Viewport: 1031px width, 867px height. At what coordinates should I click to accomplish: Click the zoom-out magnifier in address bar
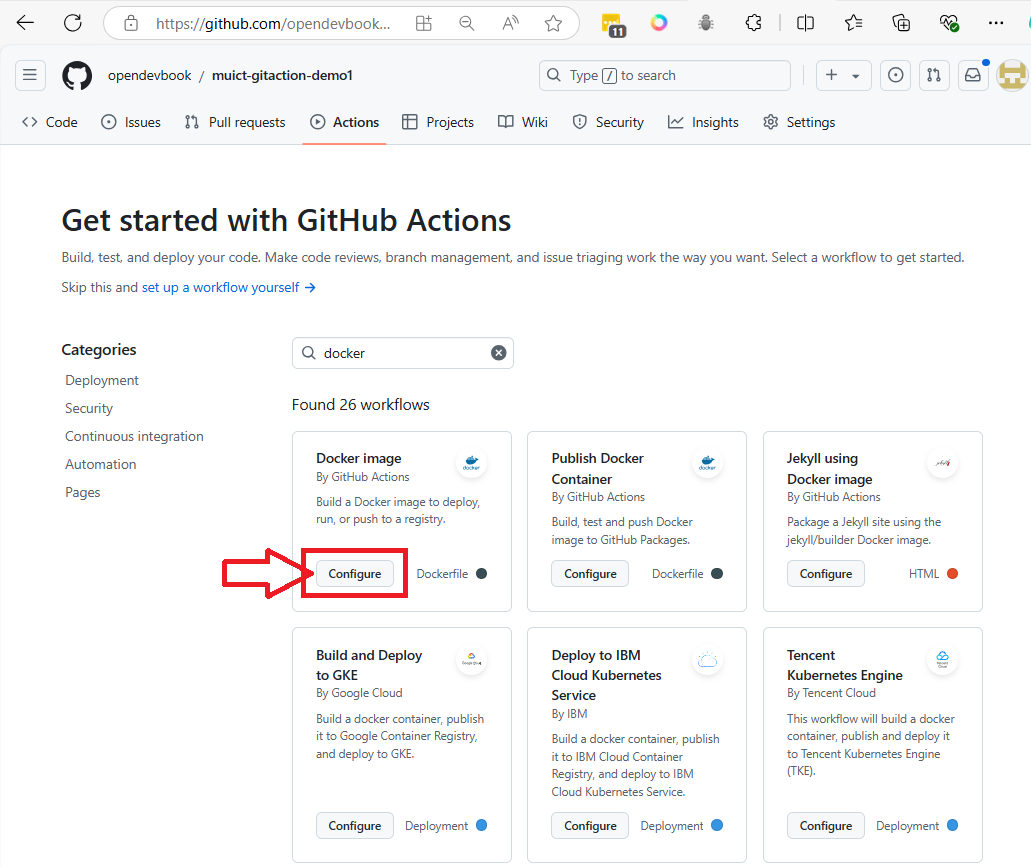click(x=467, y=24)
